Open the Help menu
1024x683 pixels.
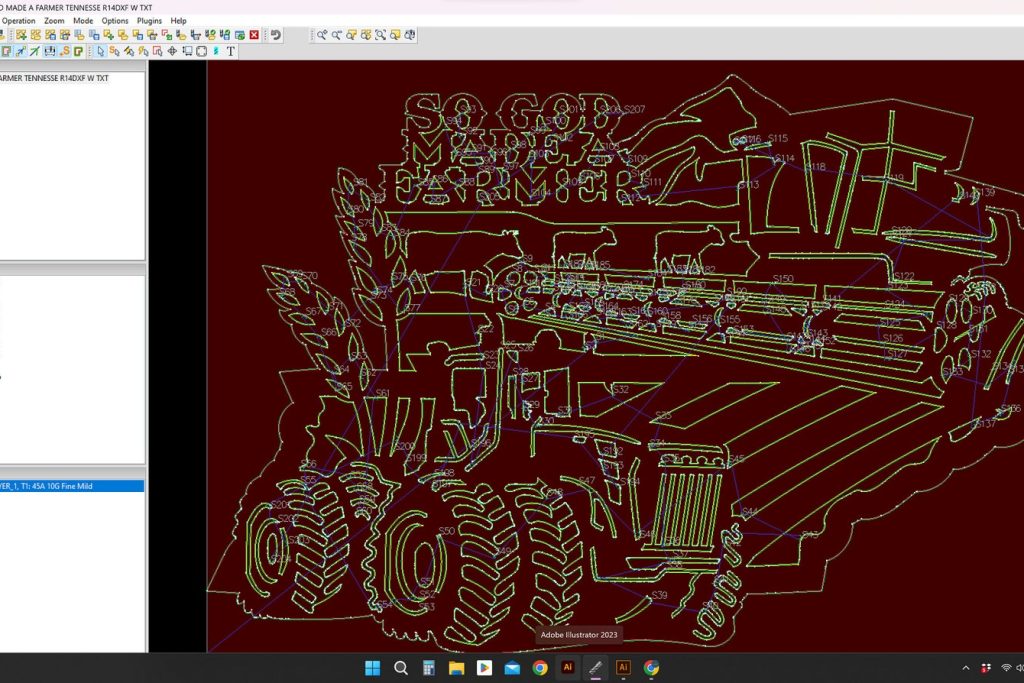tap(178, 20)
